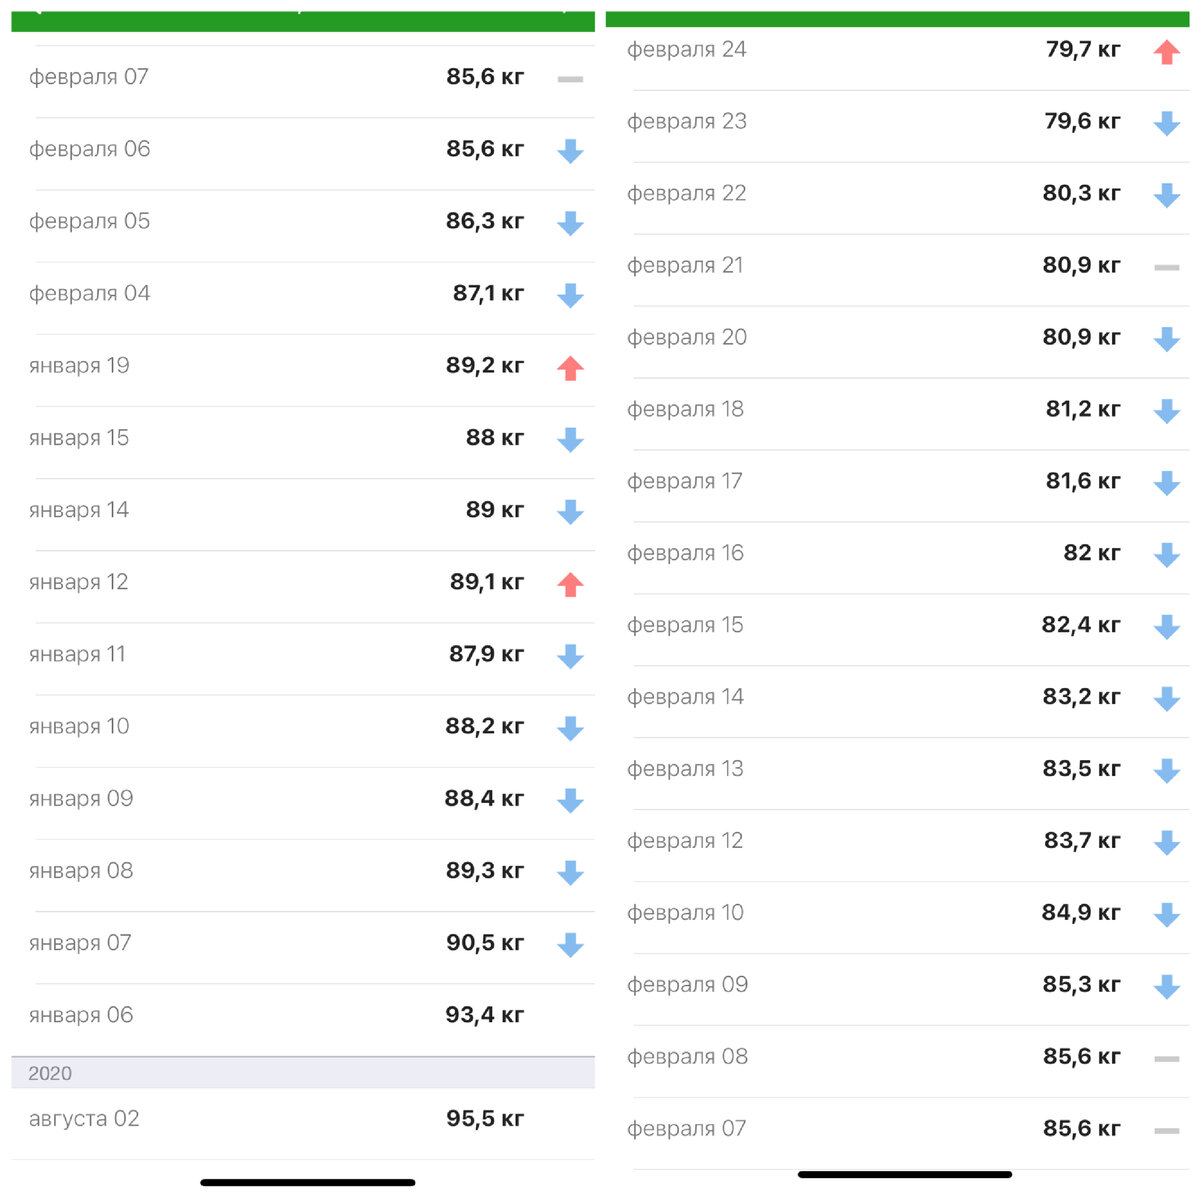This screenshot has width=1200, height=1200.
Task: Open the августа 02 entry with 95,5 кг
Action: click(300, 1119)
